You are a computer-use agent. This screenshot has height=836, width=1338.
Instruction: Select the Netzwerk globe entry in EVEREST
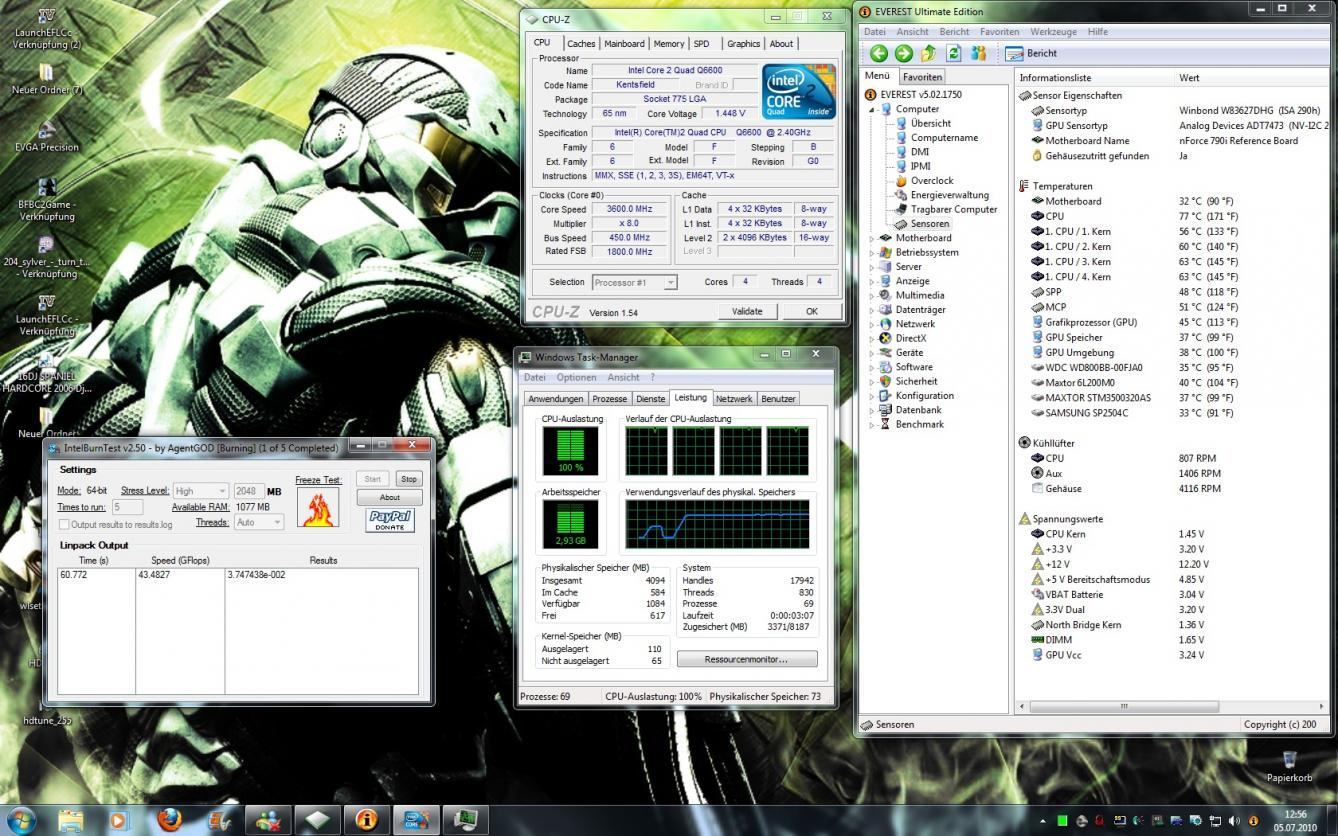tap(907, 324)
